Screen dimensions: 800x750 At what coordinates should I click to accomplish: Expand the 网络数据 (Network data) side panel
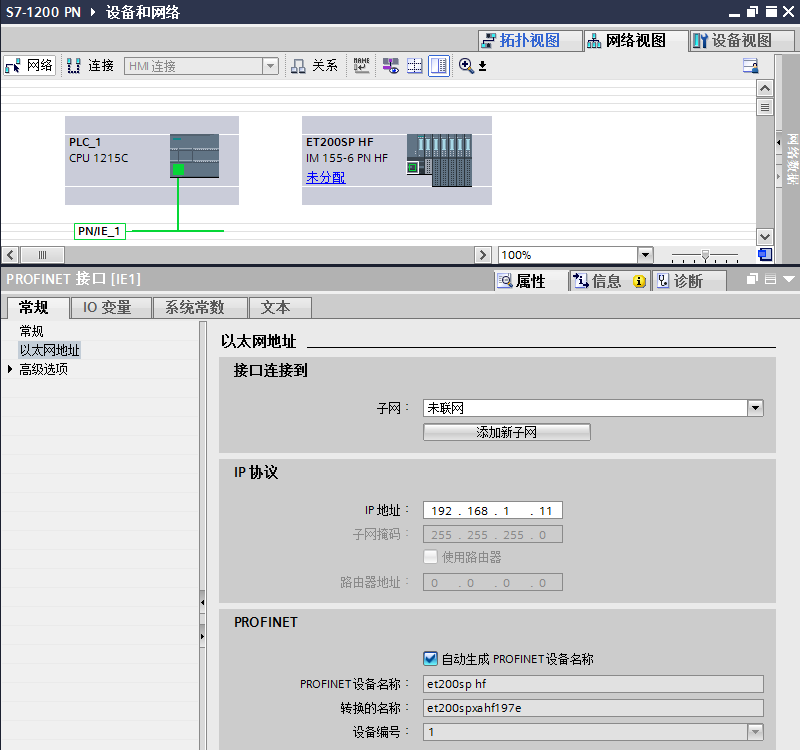pyautogui.click(x=779, y=142)
